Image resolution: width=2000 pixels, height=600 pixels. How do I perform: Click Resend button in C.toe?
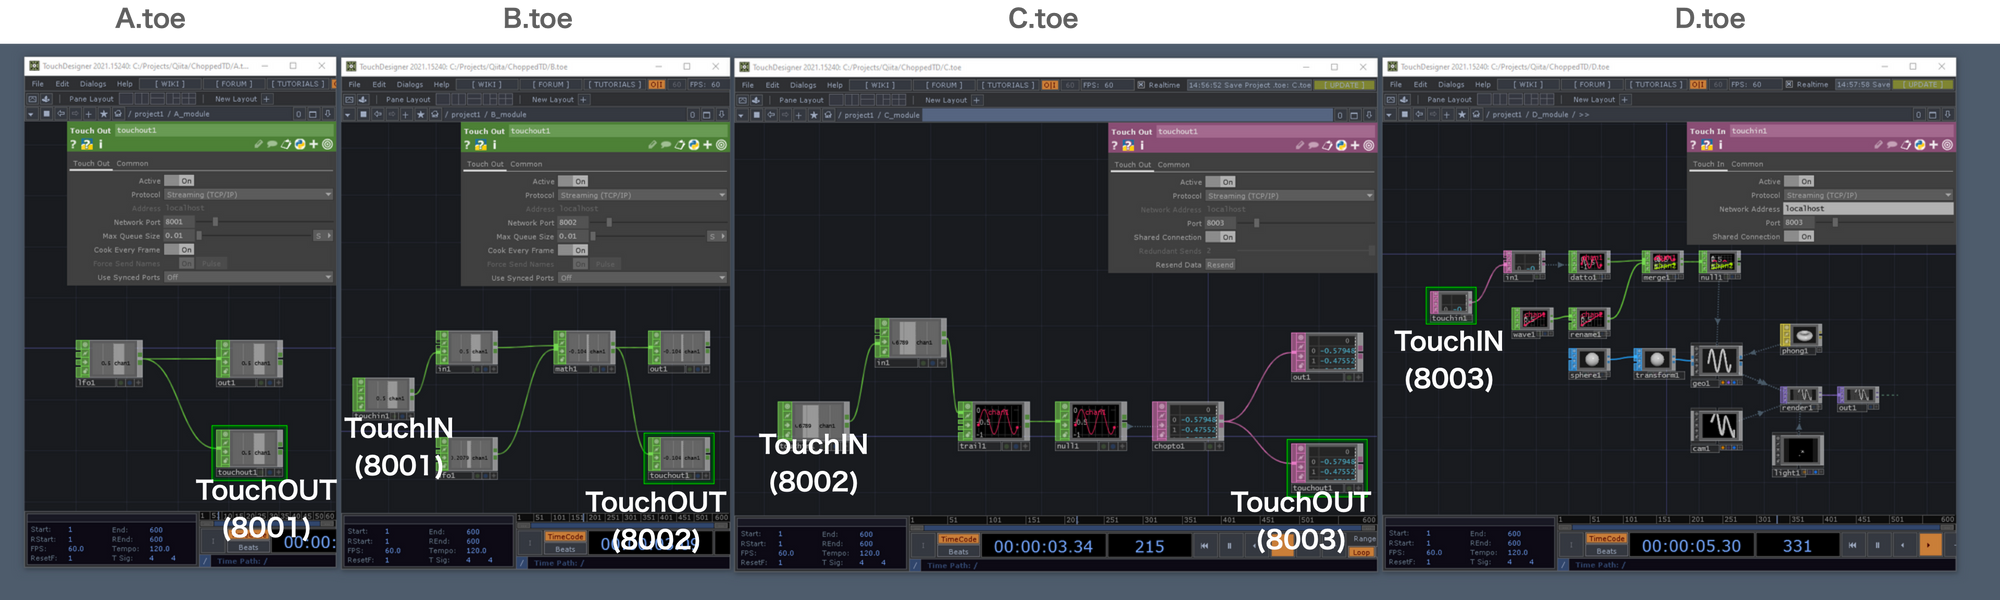tap(1220, 265)
